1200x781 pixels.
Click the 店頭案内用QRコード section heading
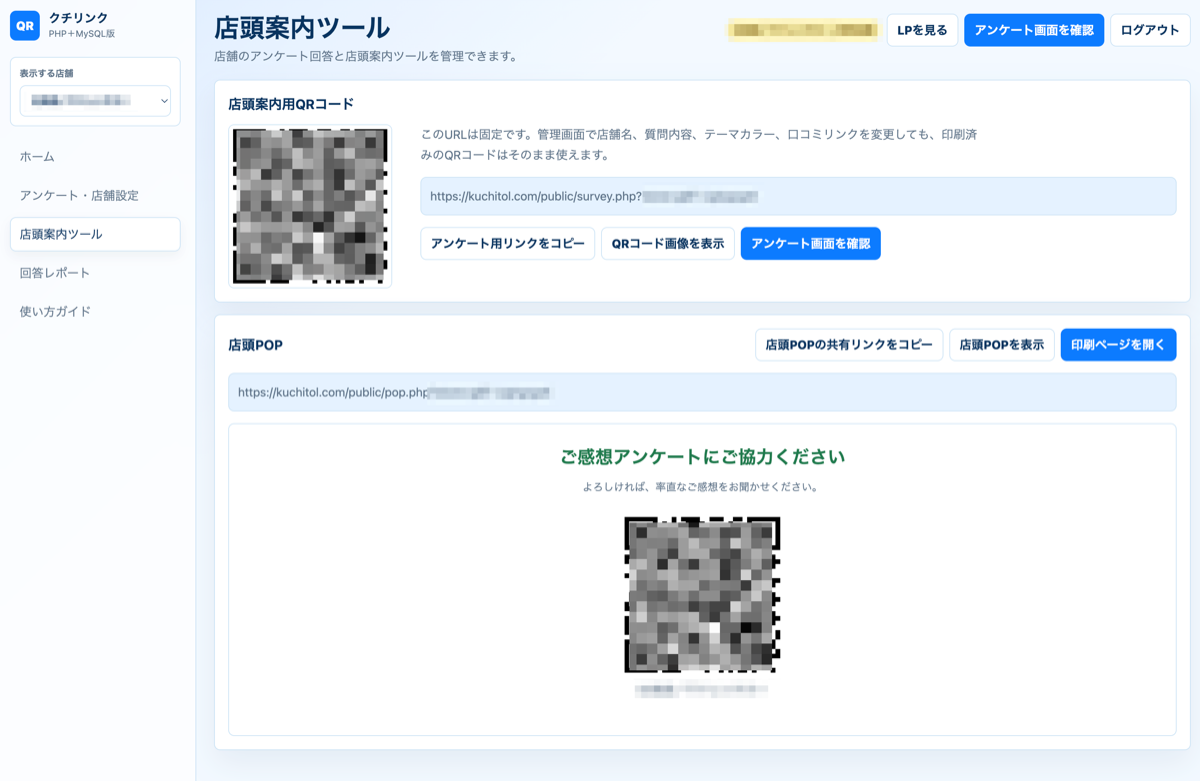tap(291, 104)
